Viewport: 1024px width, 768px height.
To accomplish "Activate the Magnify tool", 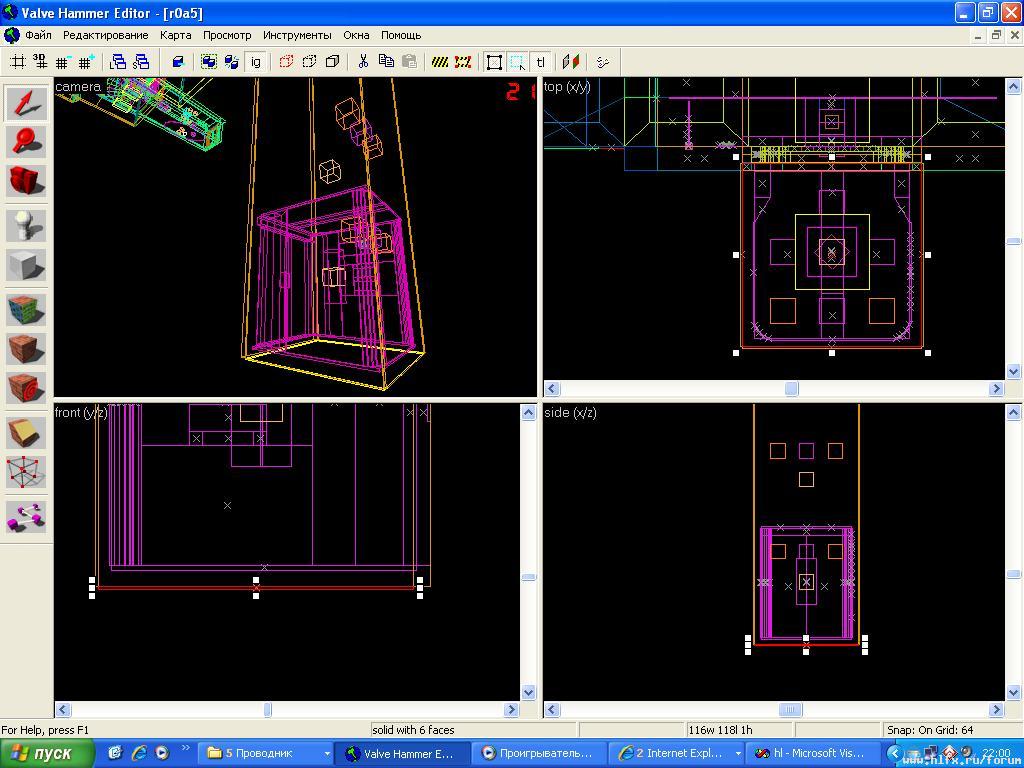I will click(26, 142).
